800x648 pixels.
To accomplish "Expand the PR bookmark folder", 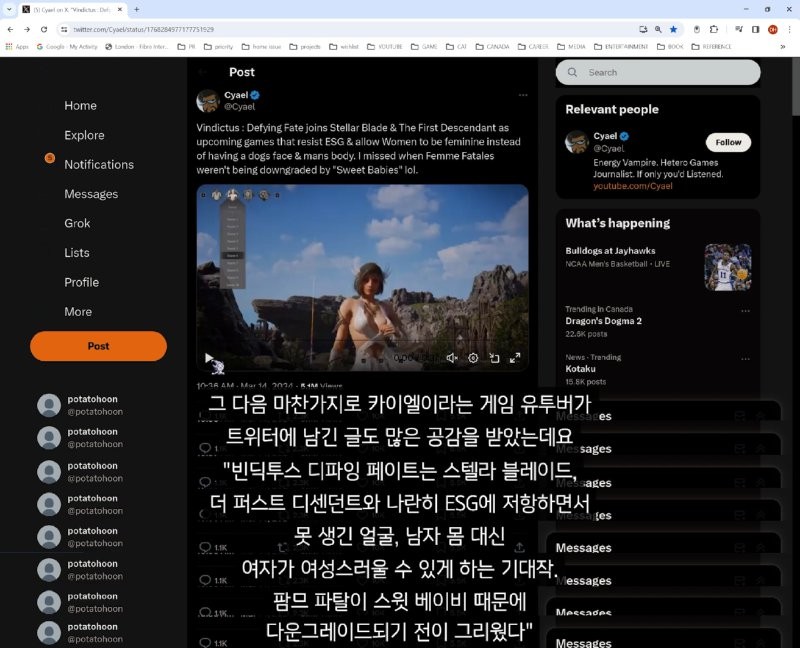I will (x=186, y=46).
